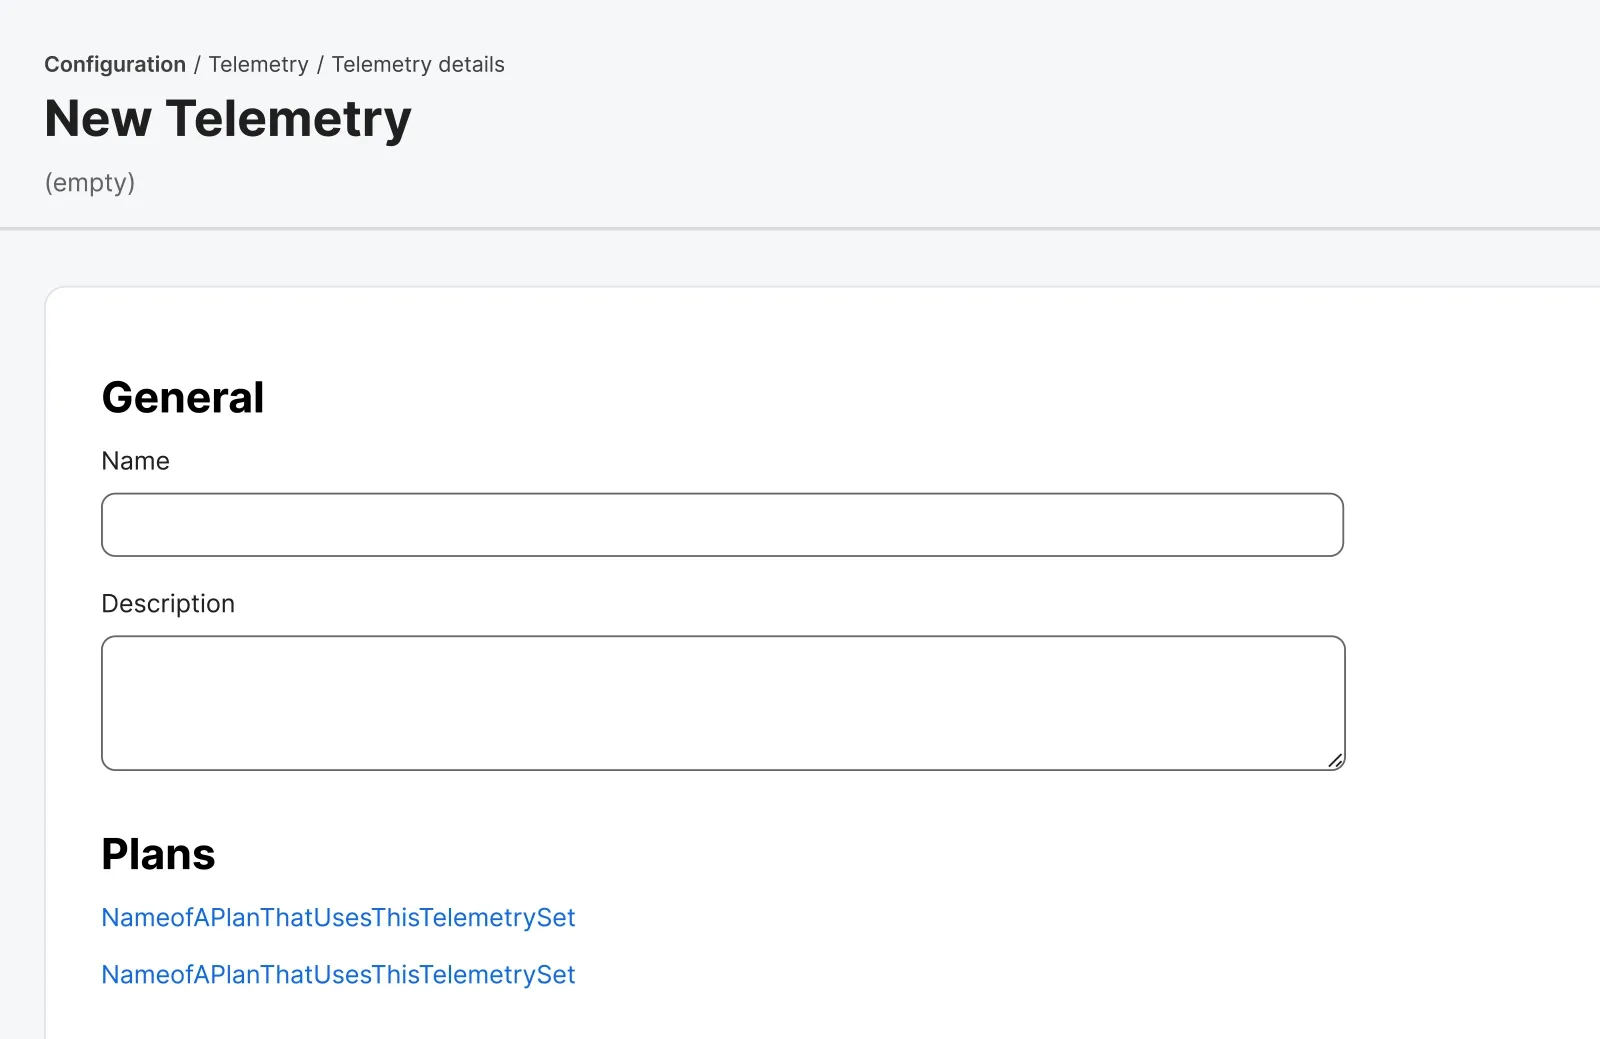The width and height of the screenshot is (1600, 1039).
Task: Click the General section heading
Action: (x=183, y=397)
